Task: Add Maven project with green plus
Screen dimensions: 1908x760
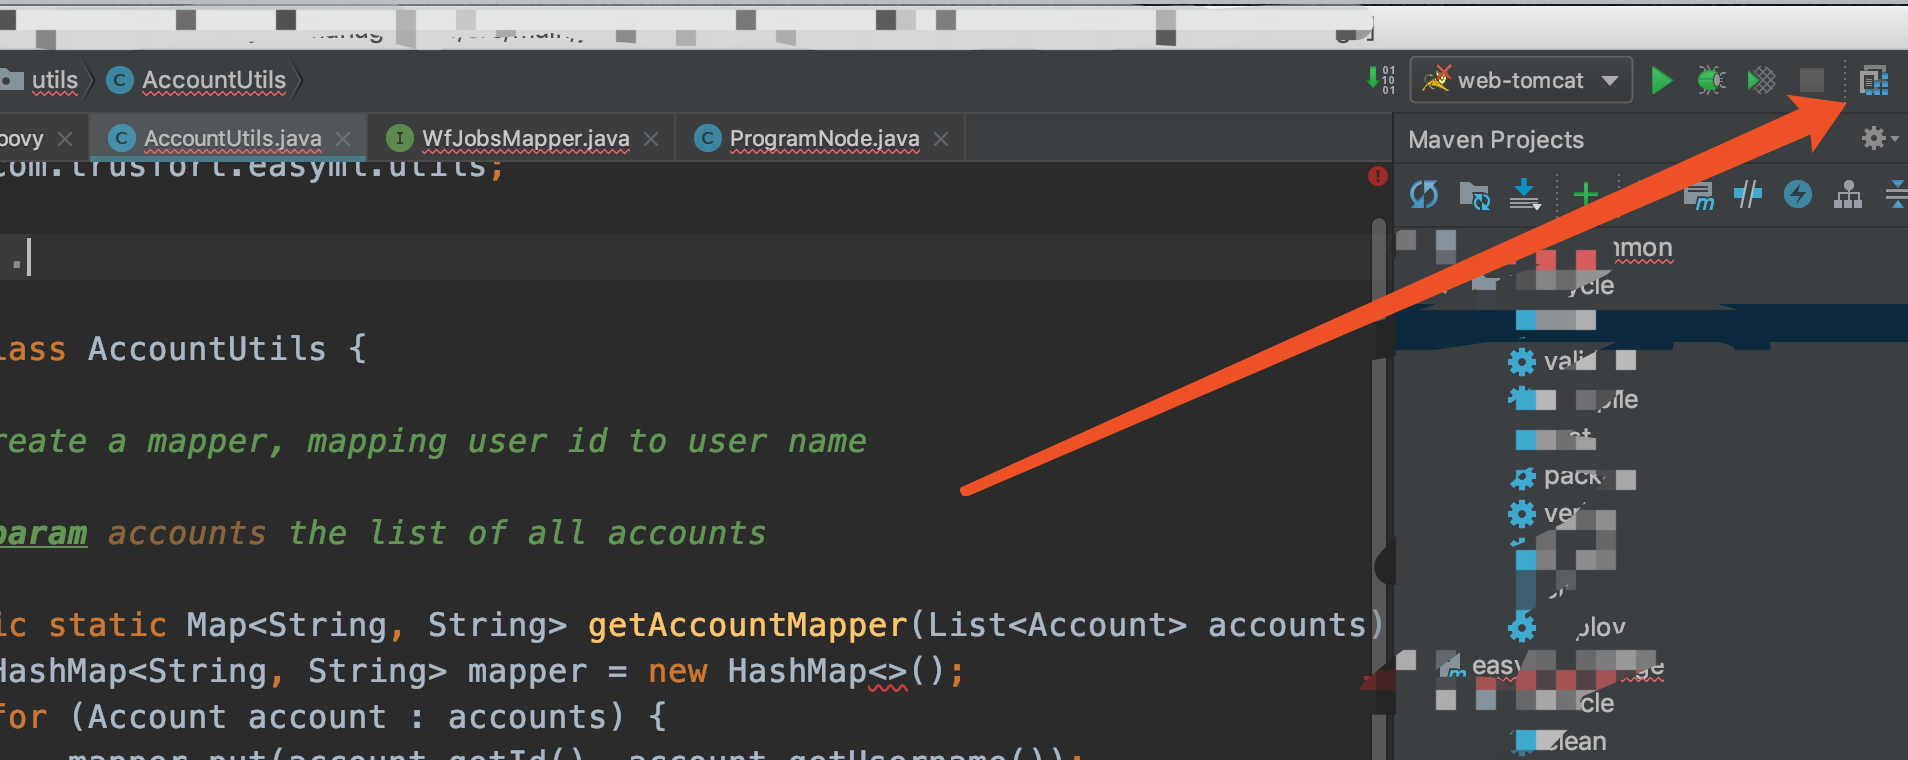Action: tap(1585, 194)
